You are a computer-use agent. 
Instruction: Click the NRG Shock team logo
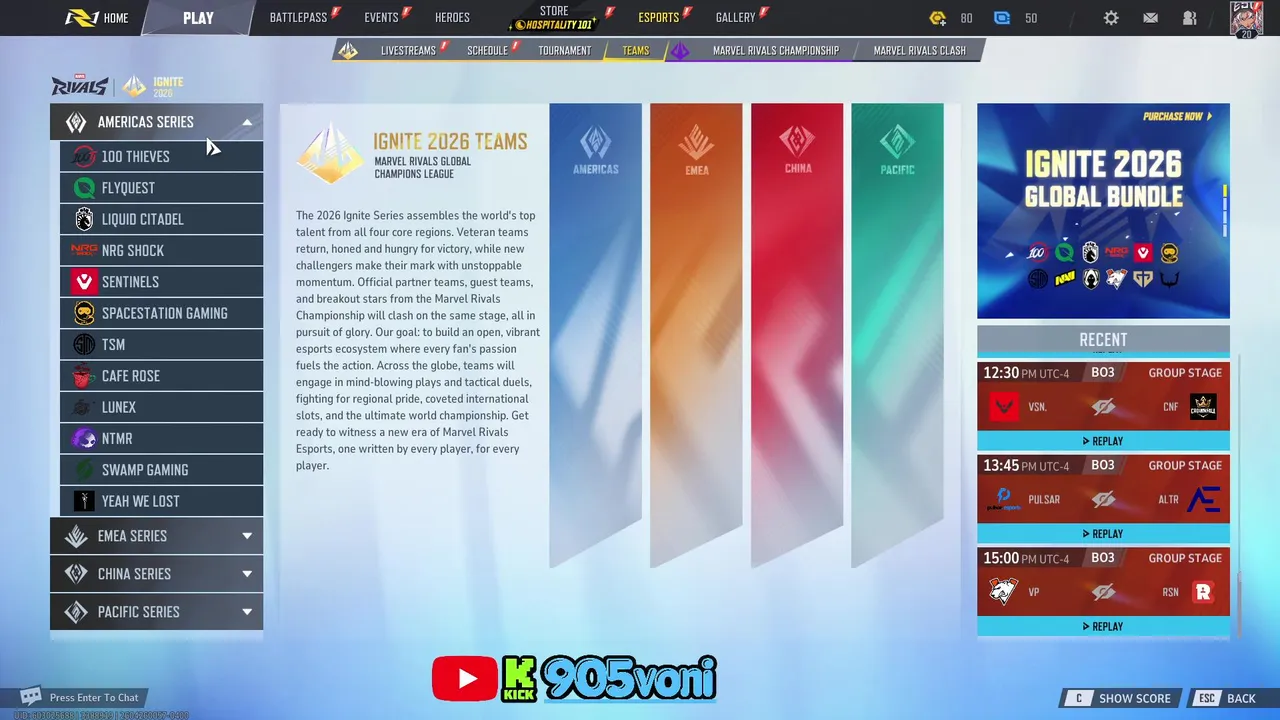tap(85, 250)
